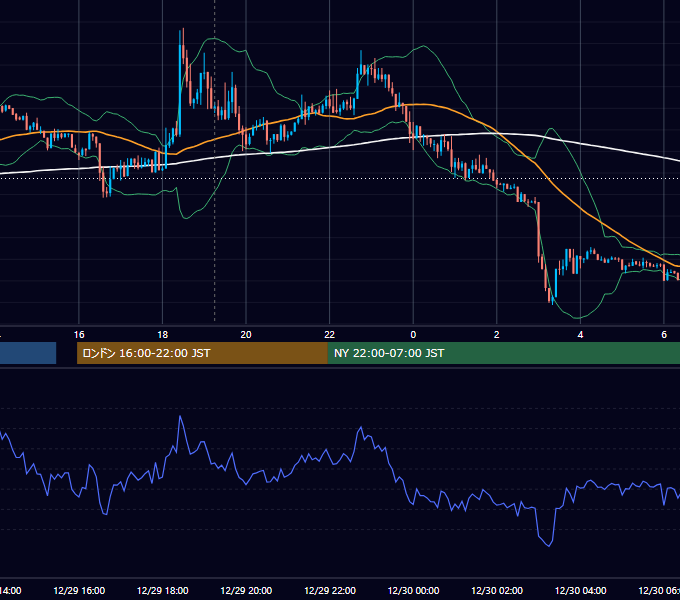Select the 0 hour label on the axis
This screenshot has width=680, height=600.
tap(413, 335)
